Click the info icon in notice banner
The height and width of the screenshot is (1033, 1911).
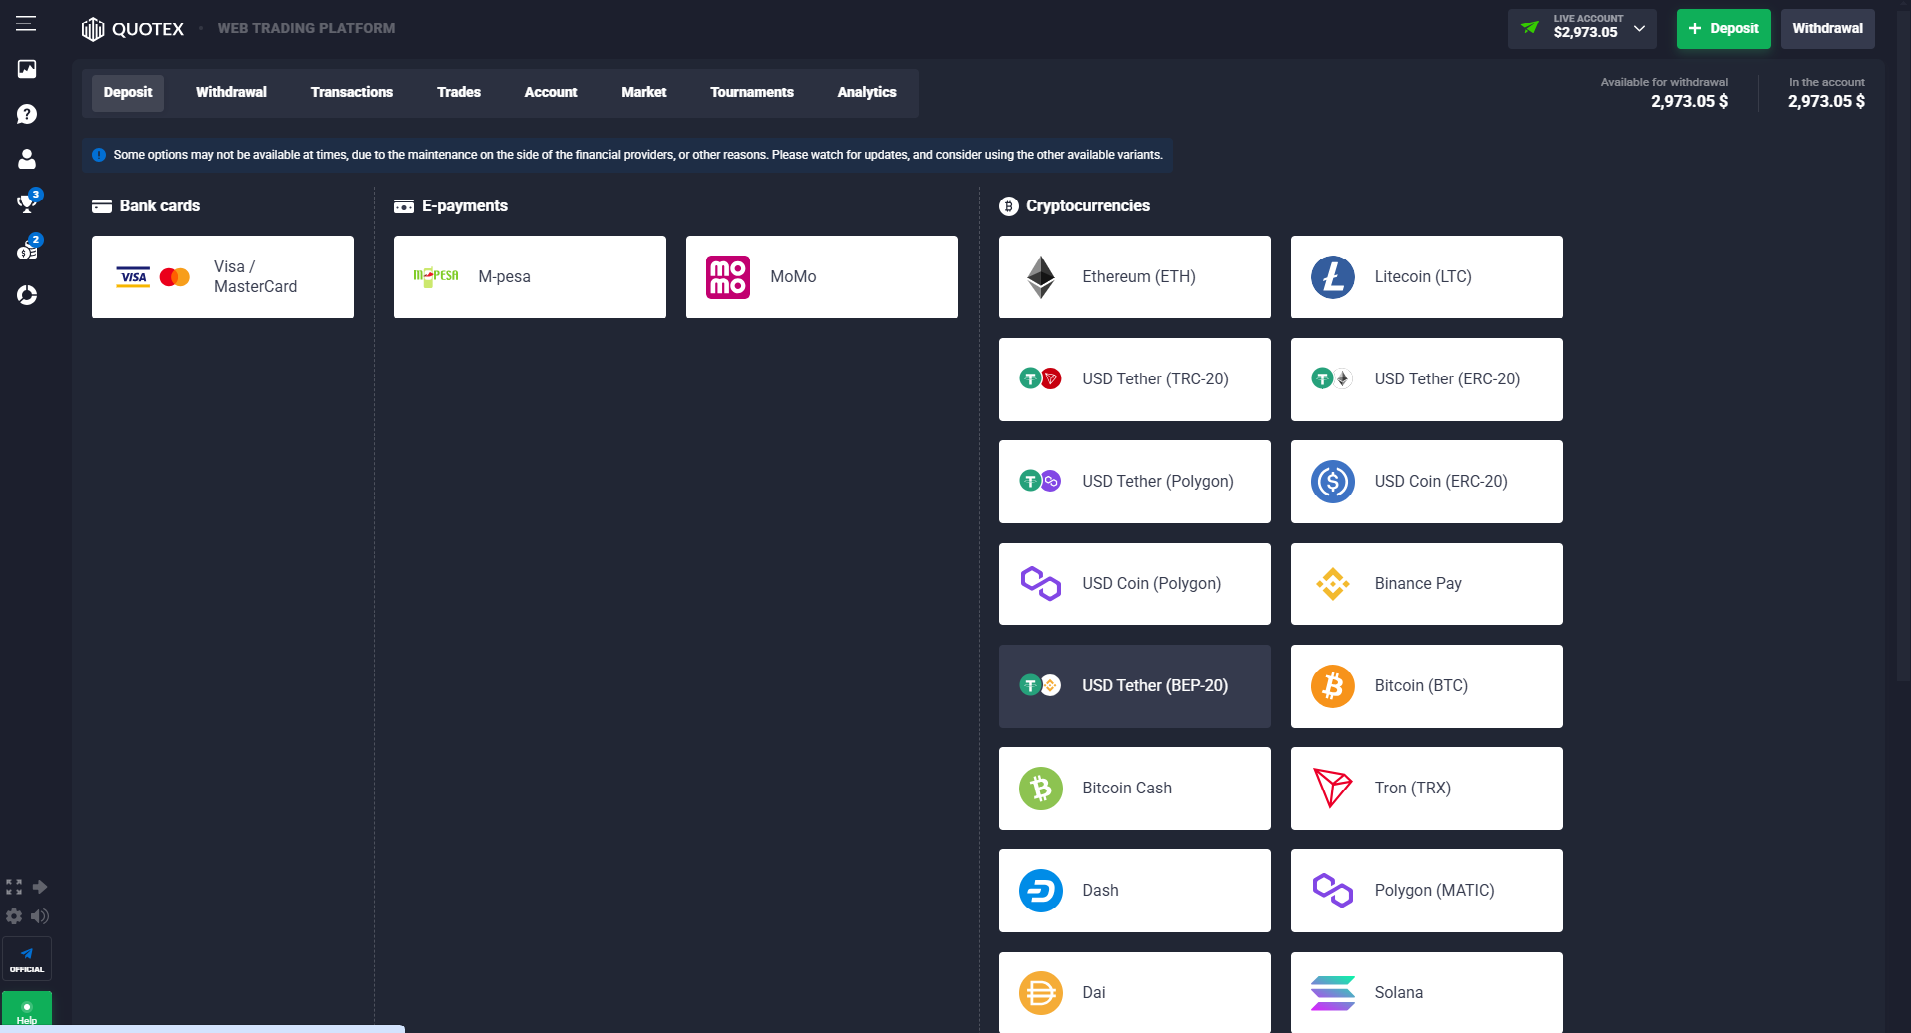pos(99,155)
